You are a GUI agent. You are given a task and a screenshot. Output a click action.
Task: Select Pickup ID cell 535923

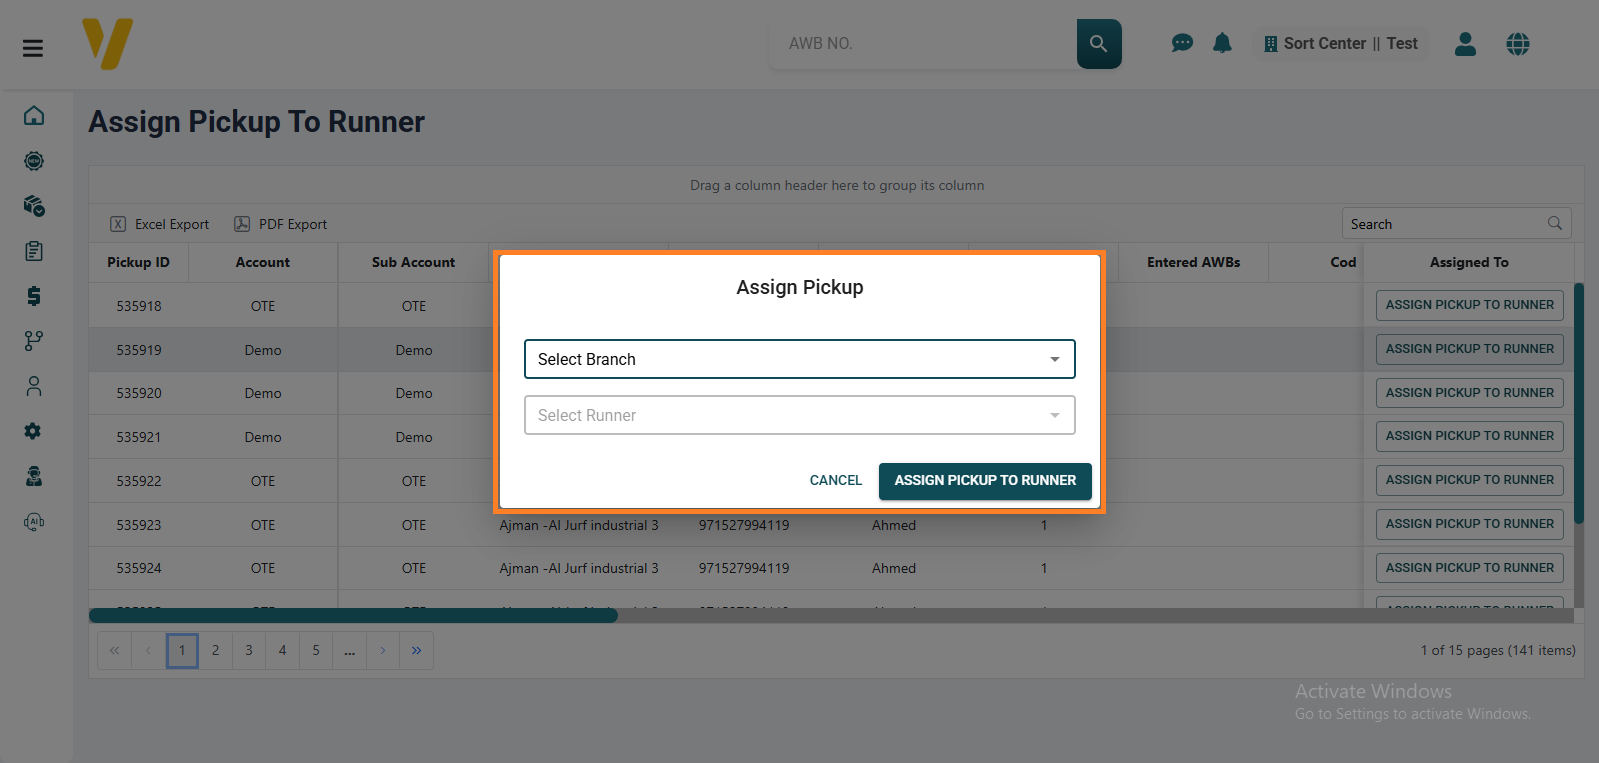point(139,525)
